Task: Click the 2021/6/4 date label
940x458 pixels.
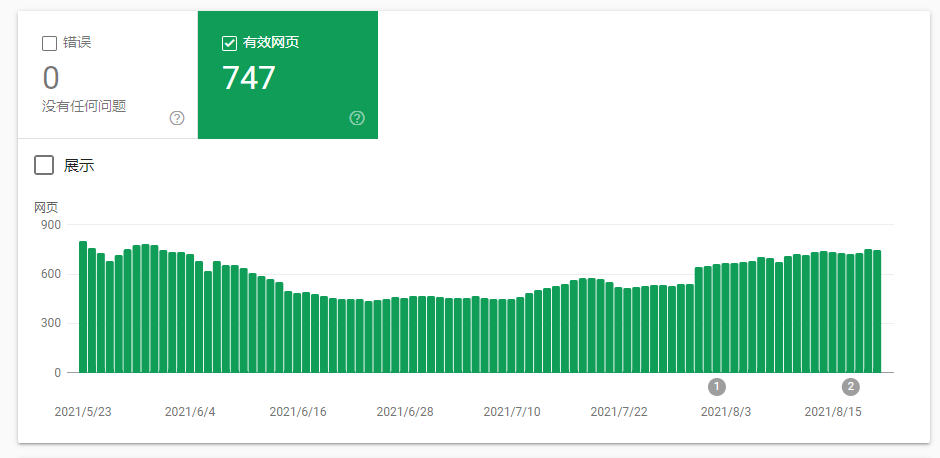Action: (190, 412)
